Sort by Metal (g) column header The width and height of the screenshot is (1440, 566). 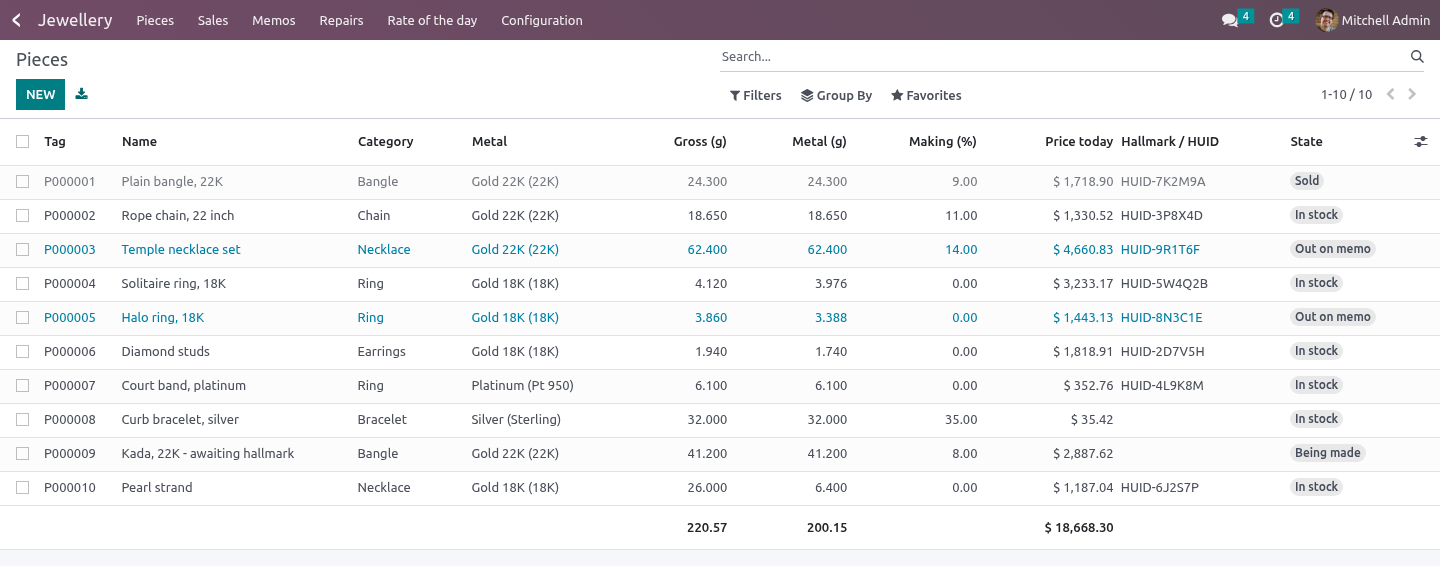(x=819, y=142)
